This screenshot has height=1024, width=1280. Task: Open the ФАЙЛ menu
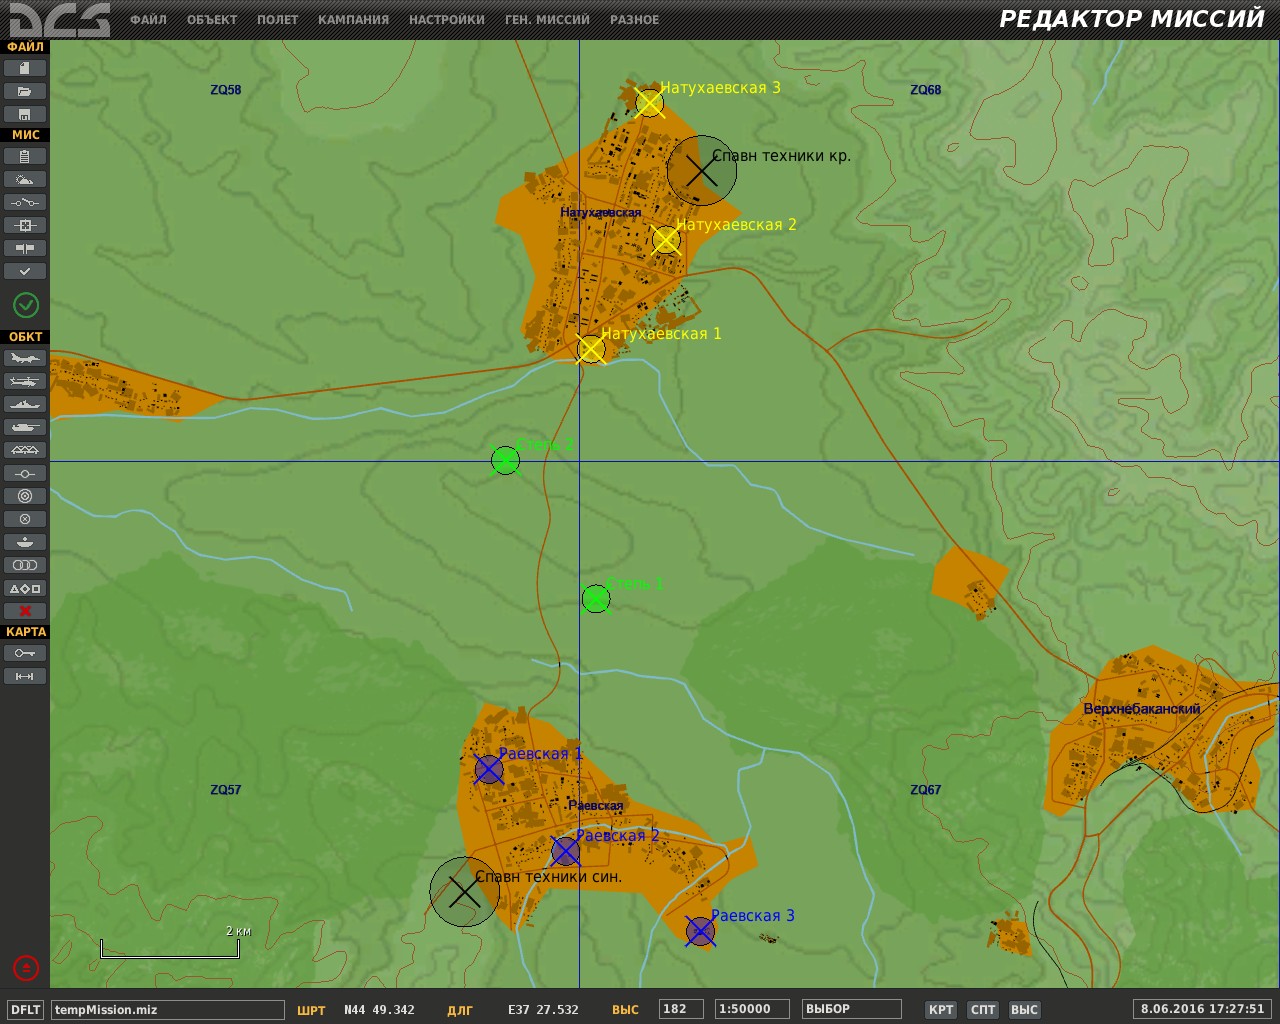[x=148, y=19]
